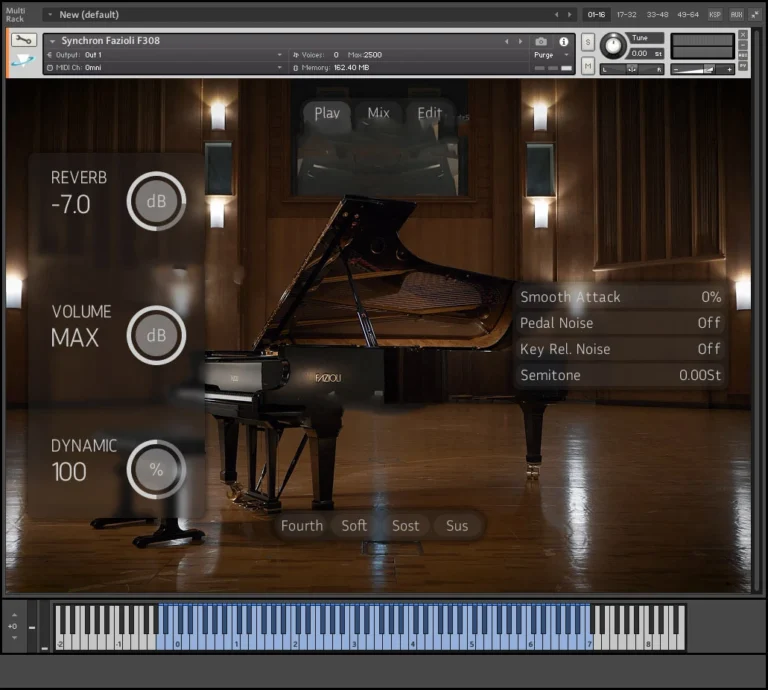This screenshot has width=768, height=690.
Task: Click the Multi Rack label
Action: pyautogui.click(x=15, y=15)
